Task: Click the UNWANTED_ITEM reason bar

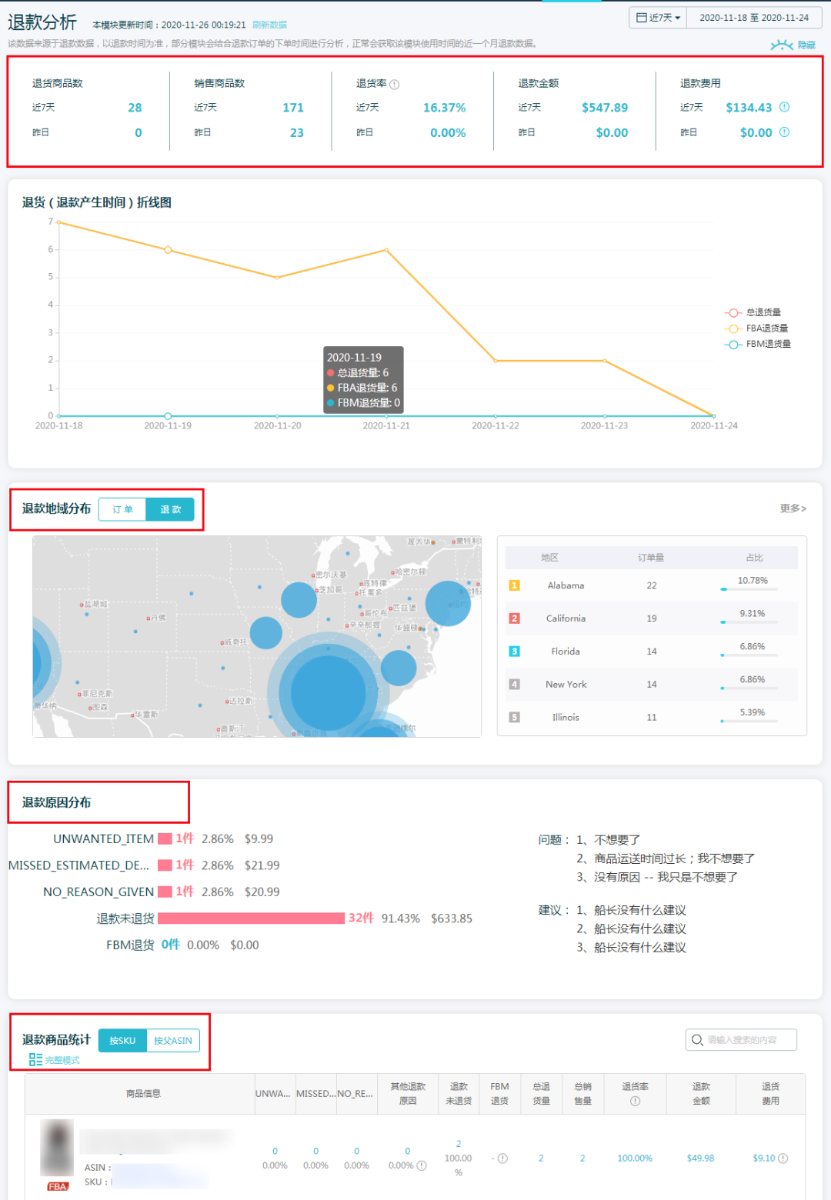Action: tap(165, 839)
